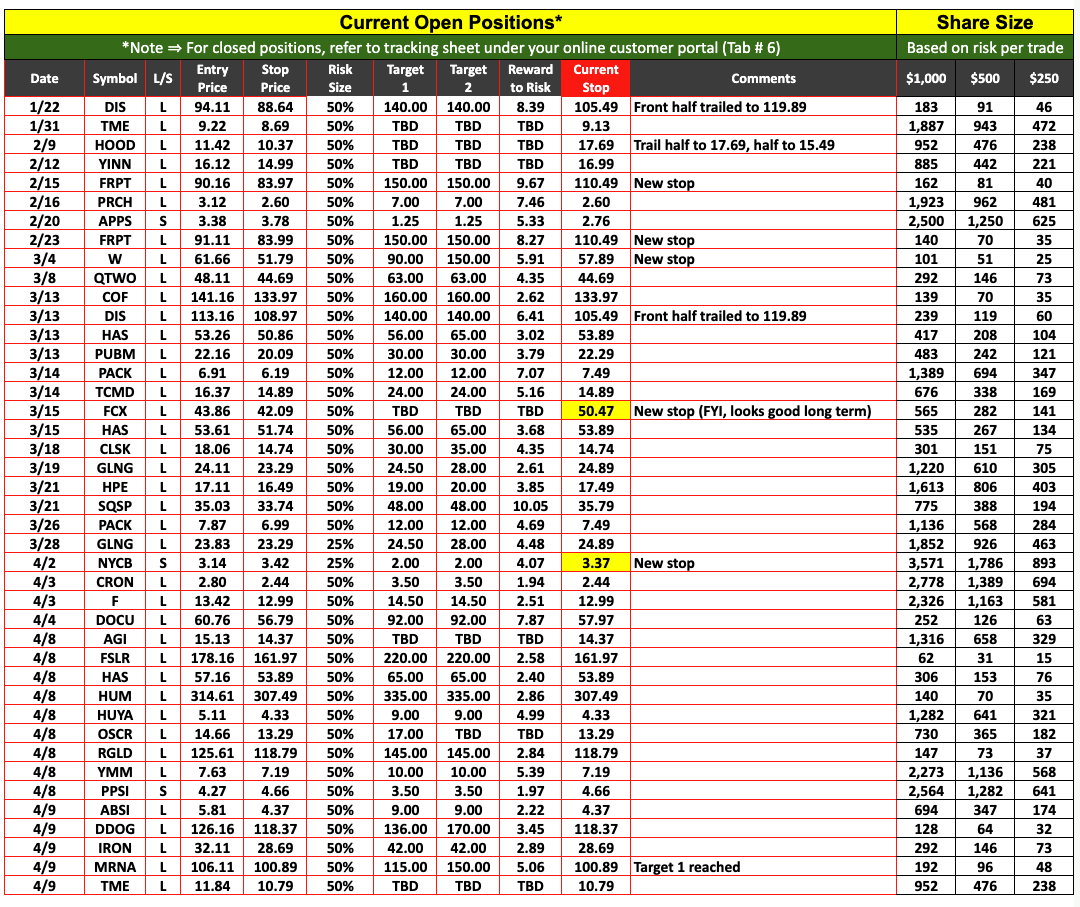Select the red "Current Stop" column header
This screenshot has width=1080, height=907.
click(595, 78)
